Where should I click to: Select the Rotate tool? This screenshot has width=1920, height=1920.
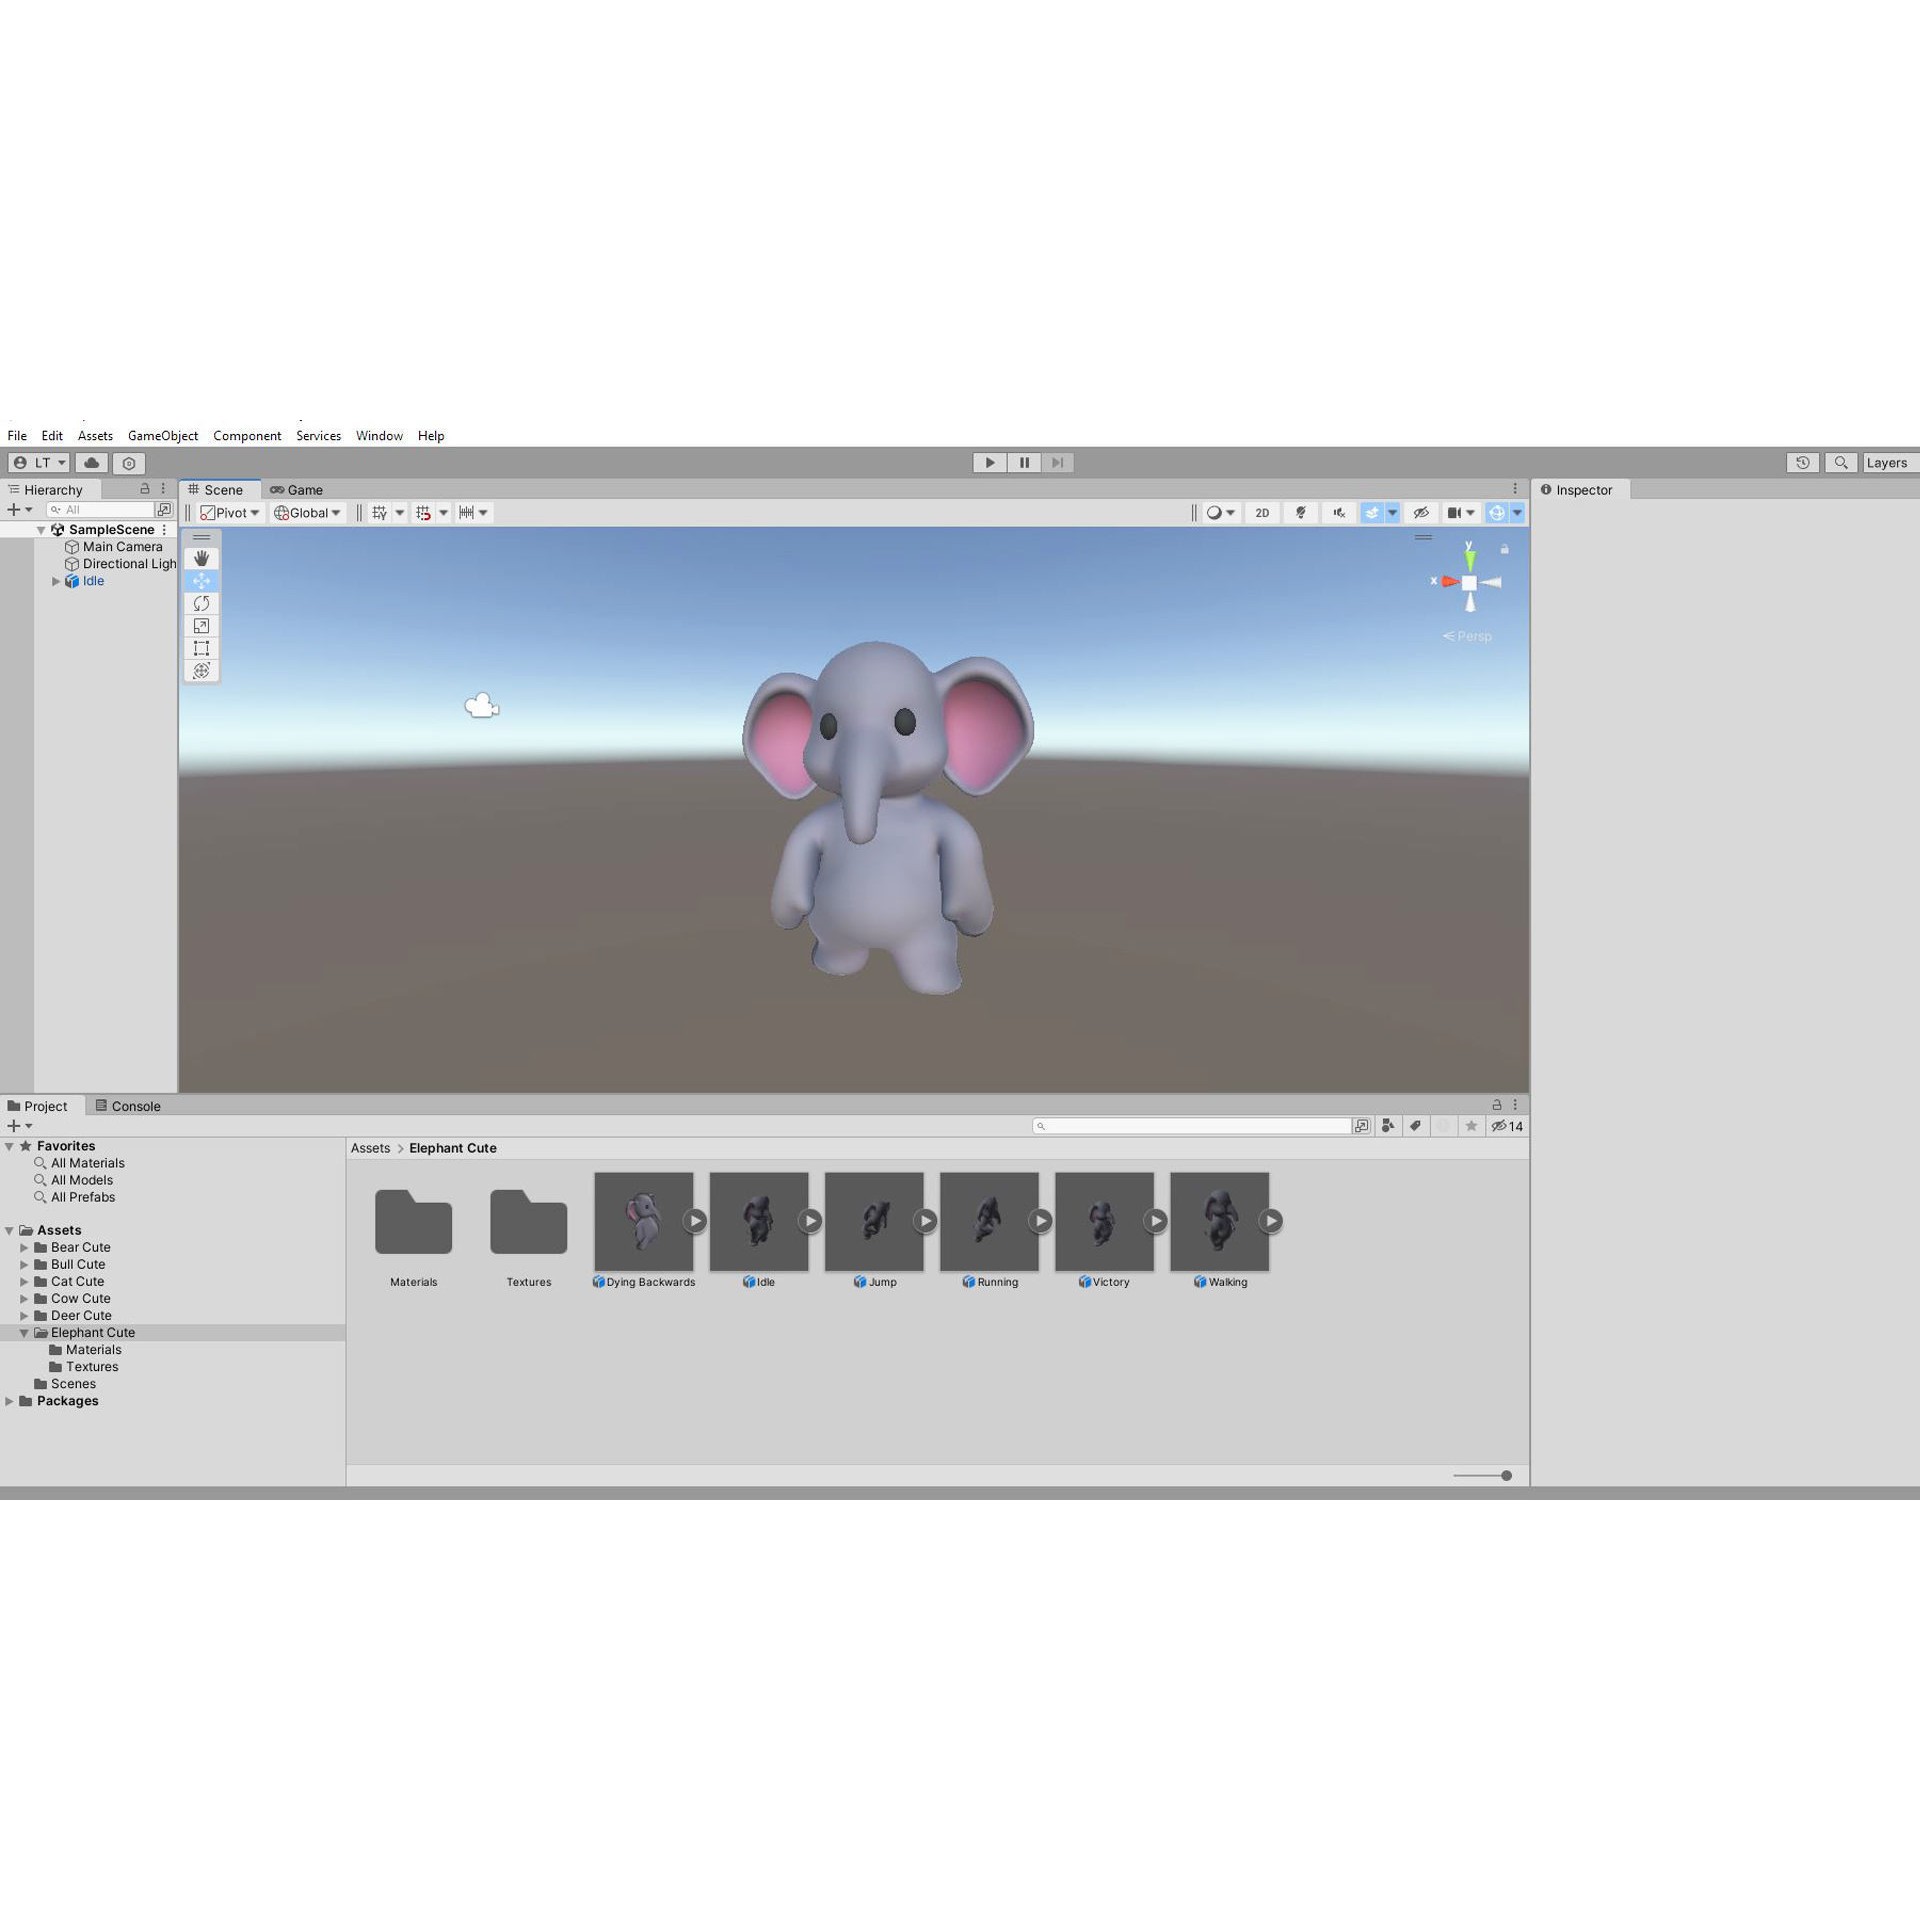point(201,603)
